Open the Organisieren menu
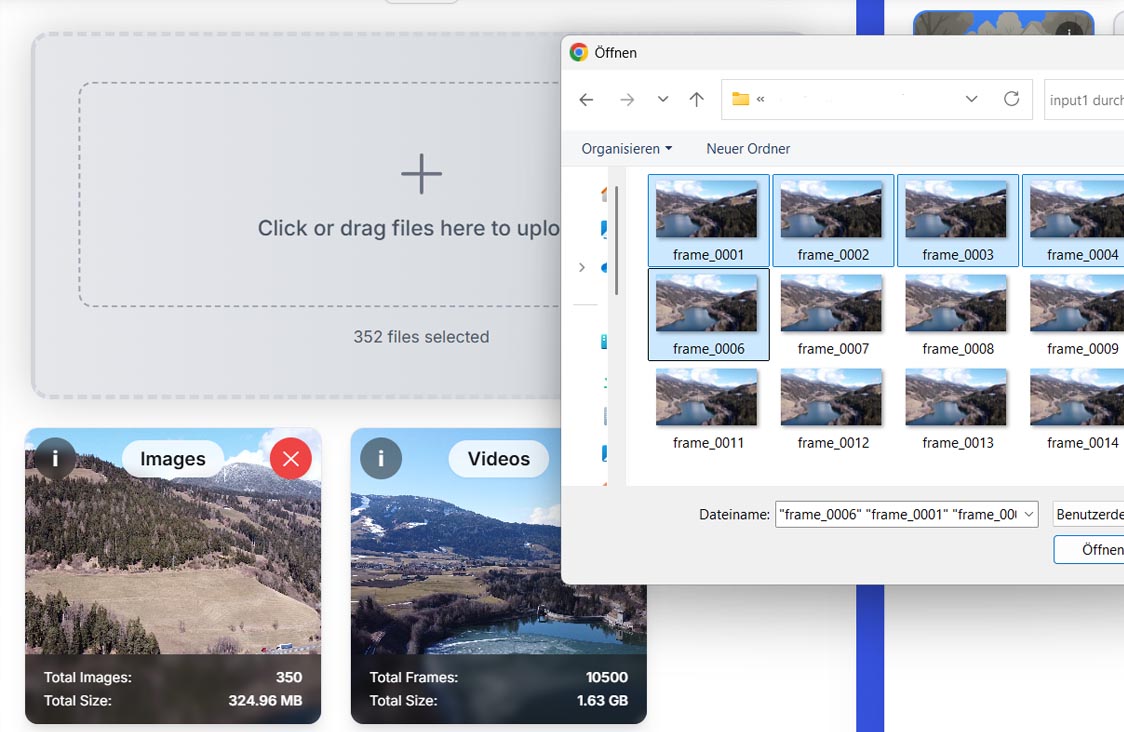 tap(624, 148)
